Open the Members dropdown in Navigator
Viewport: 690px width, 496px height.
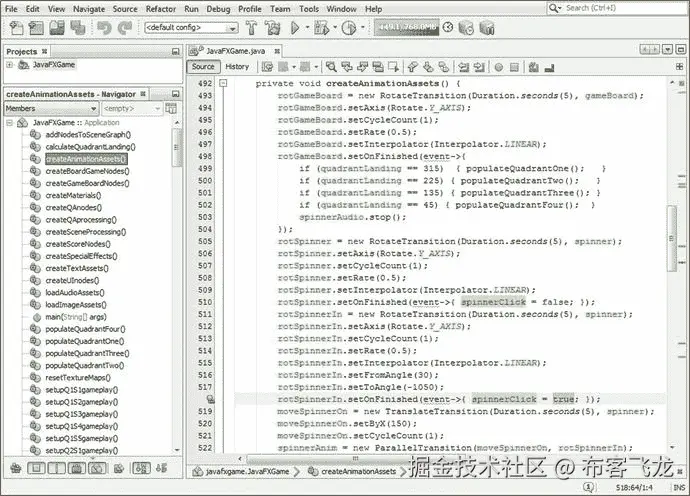[51, 108]
